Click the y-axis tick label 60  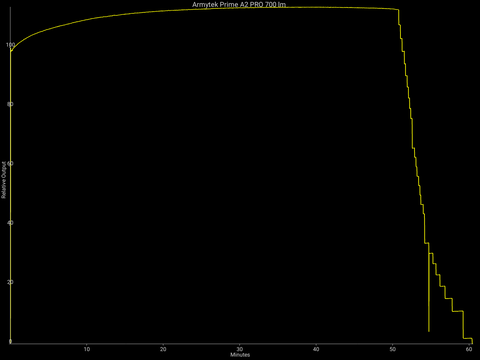pos(10,163)
